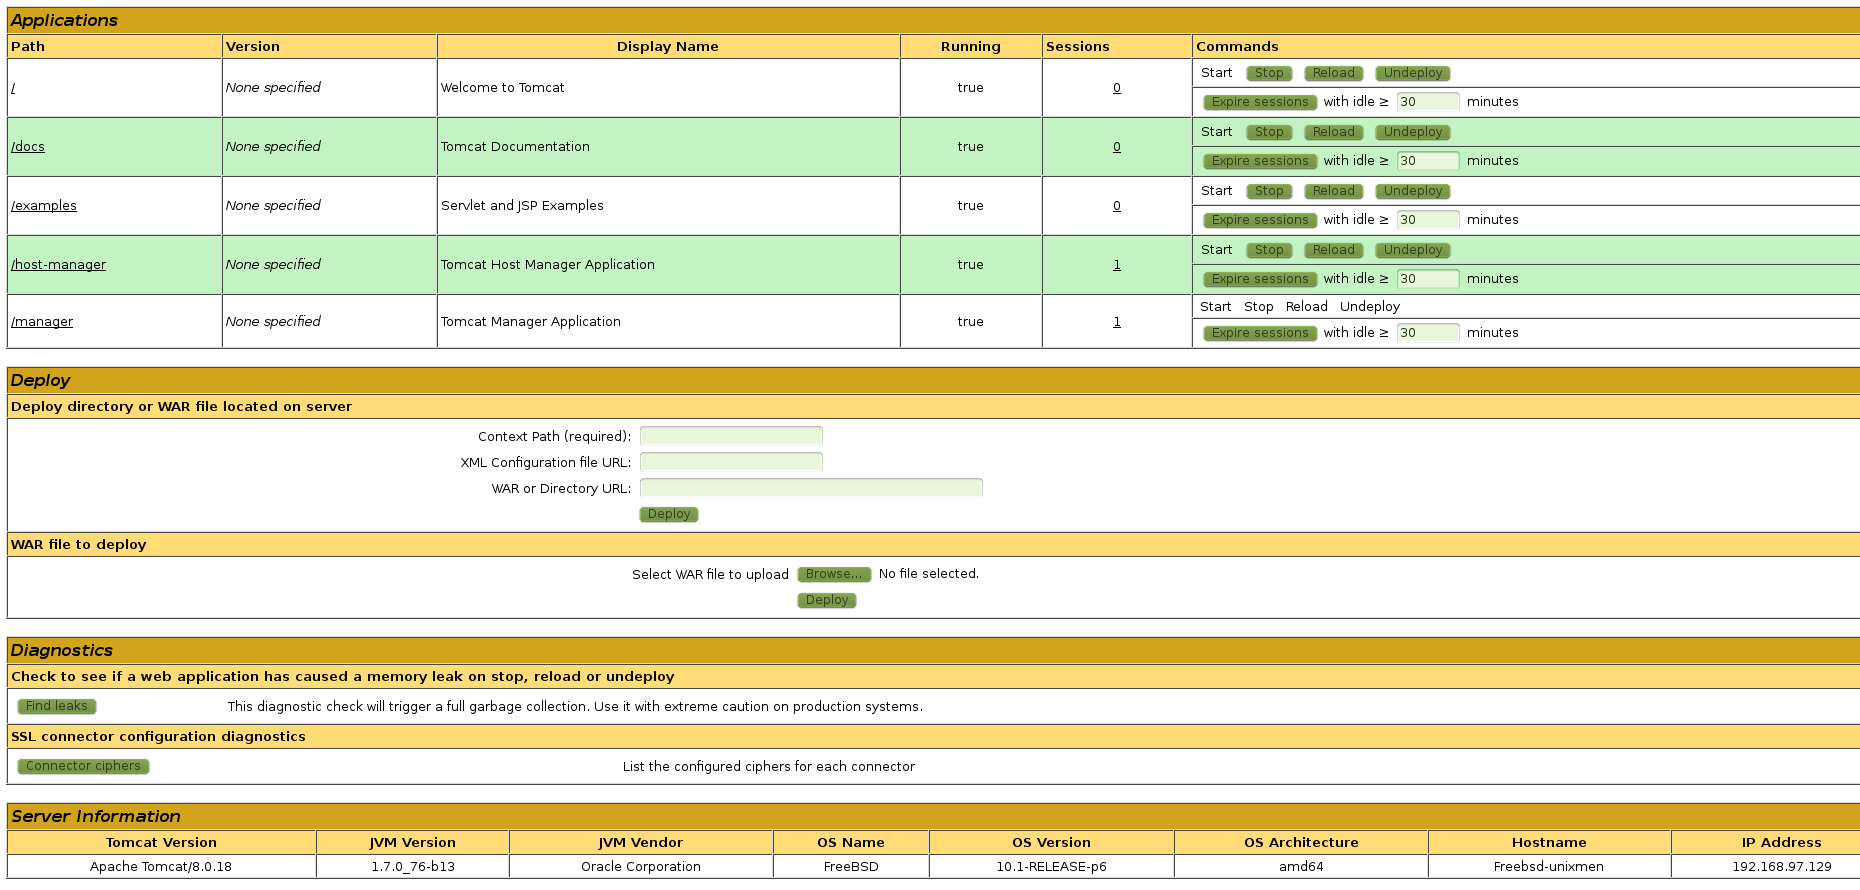Focus idle minutes field for /manager
1860x890 pixels.
coord(1428,333)
